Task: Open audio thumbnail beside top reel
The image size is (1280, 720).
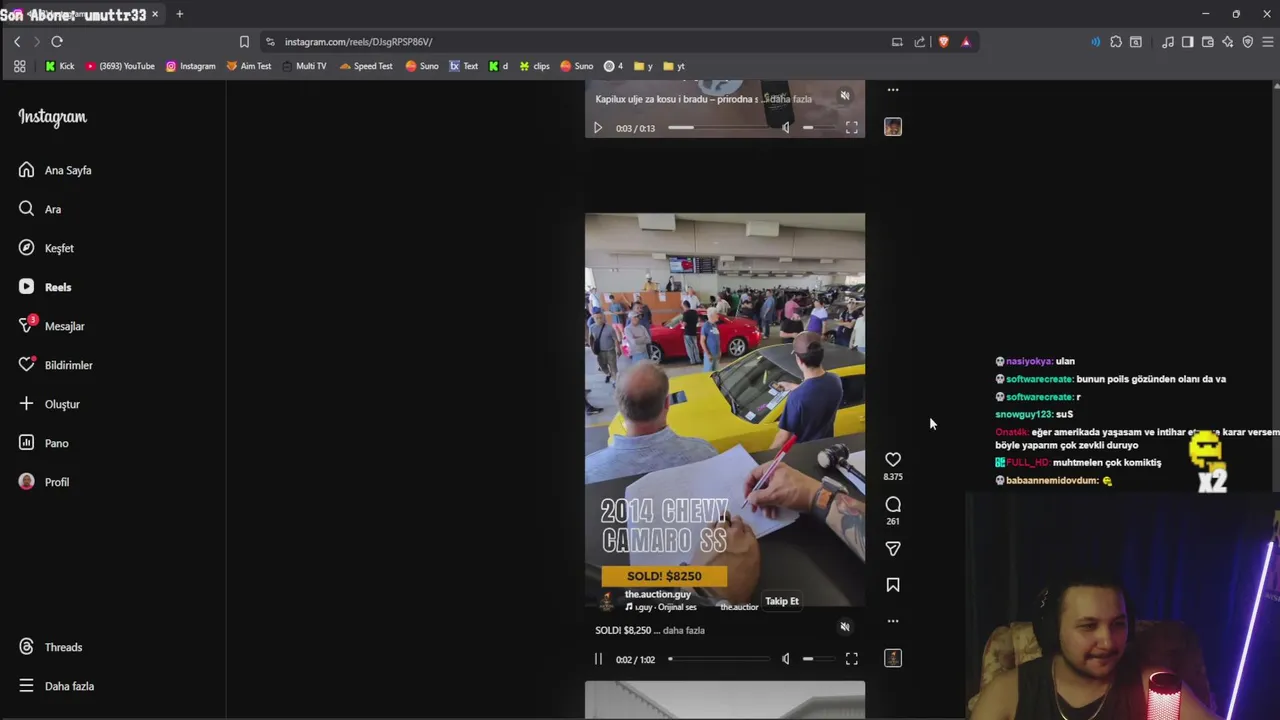Action: (893, 127)
